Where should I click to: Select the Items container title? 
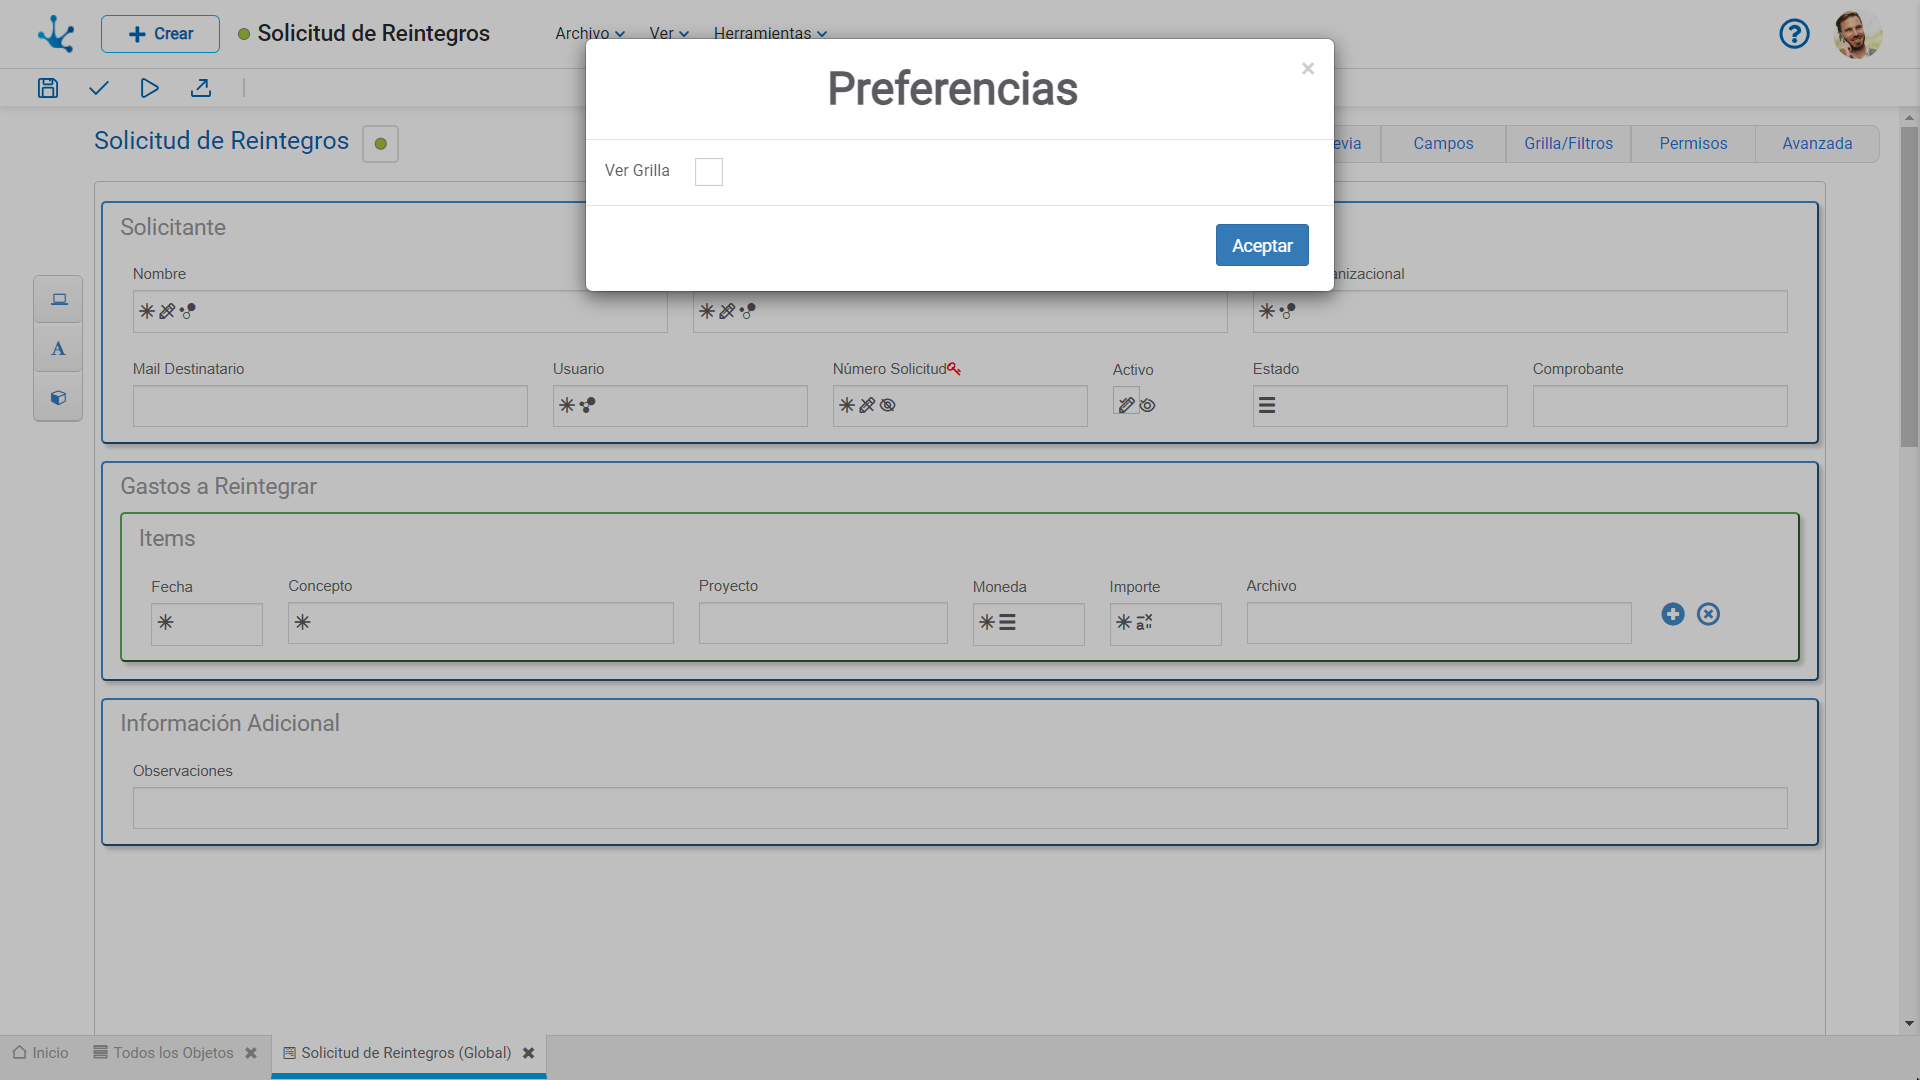tap(167, 538)
